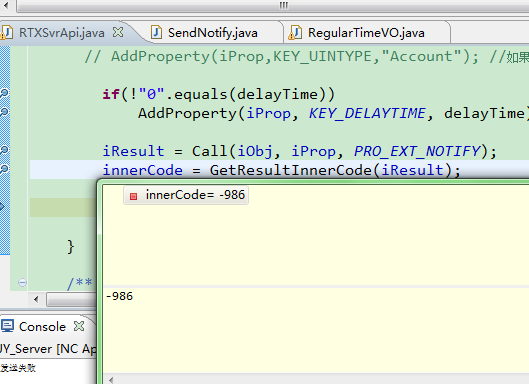The image size is (529, 384).
Task: Select the RTXSvrApi.java tab
Action: 62,33
